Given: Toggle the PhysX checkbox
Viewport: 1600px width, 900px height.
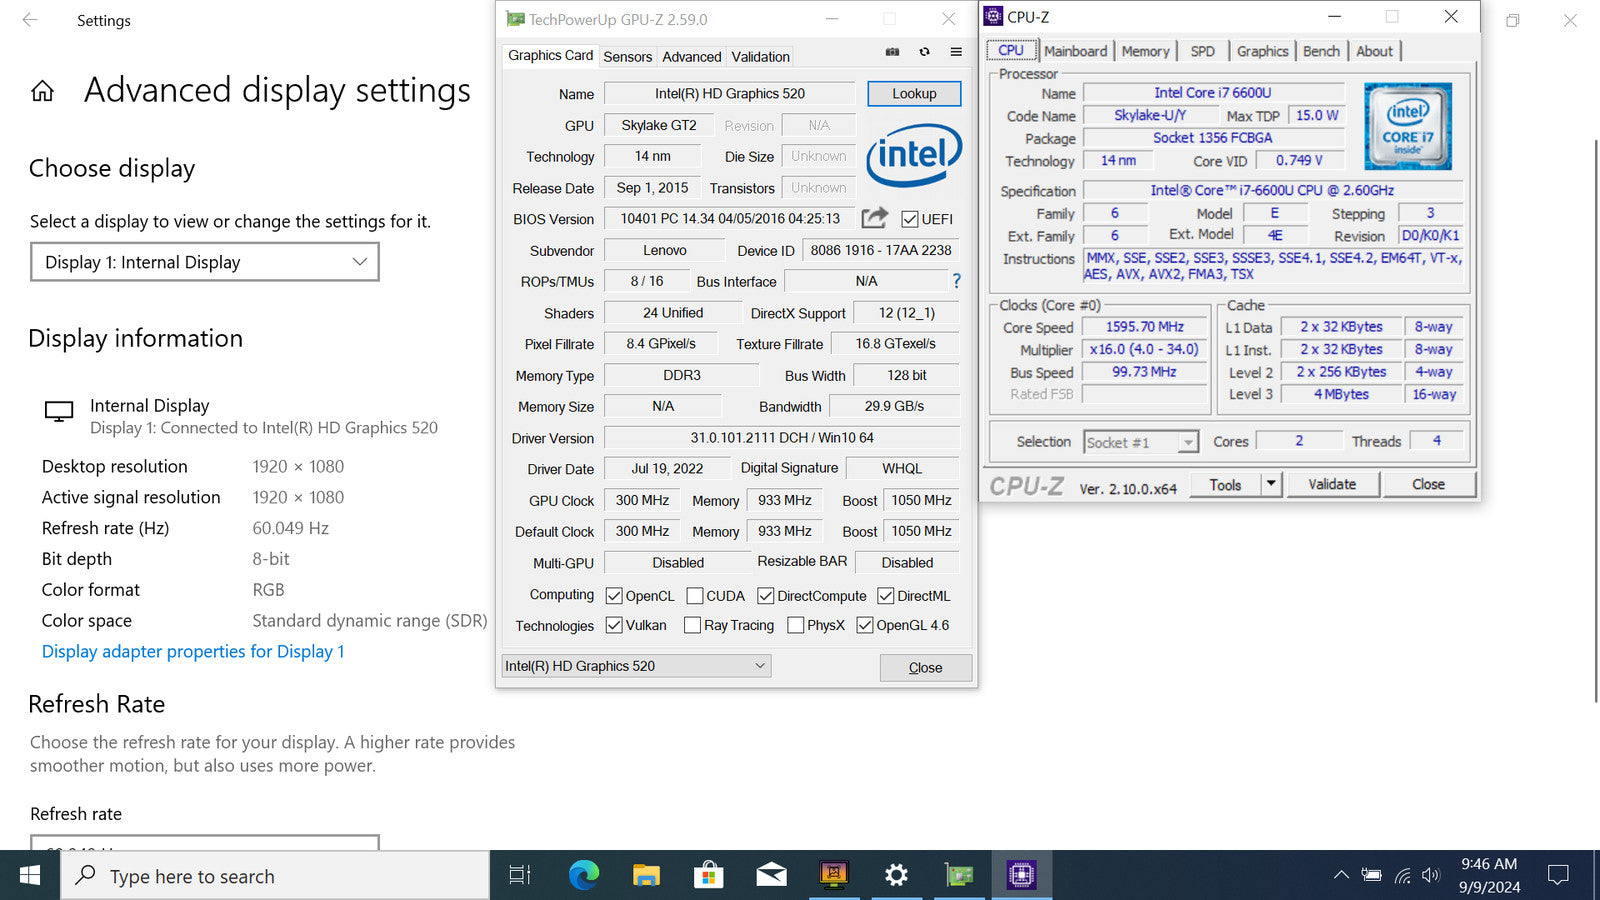Looking at the screenshot, I should coord(796,625).
